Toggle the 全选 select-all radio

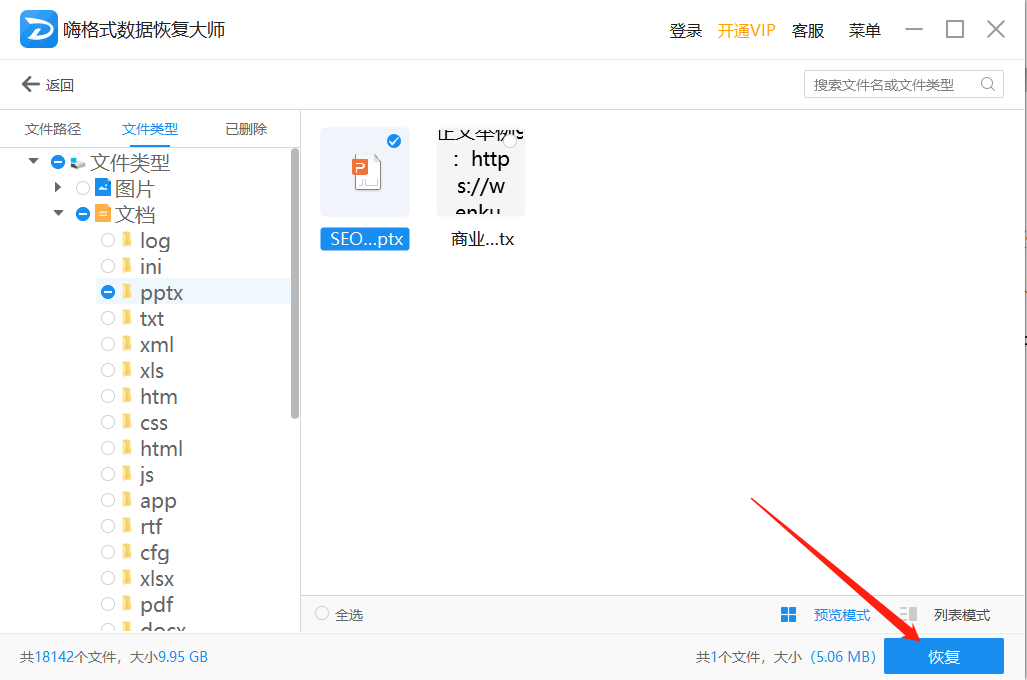pyautogui.click(x=322, y=613)
